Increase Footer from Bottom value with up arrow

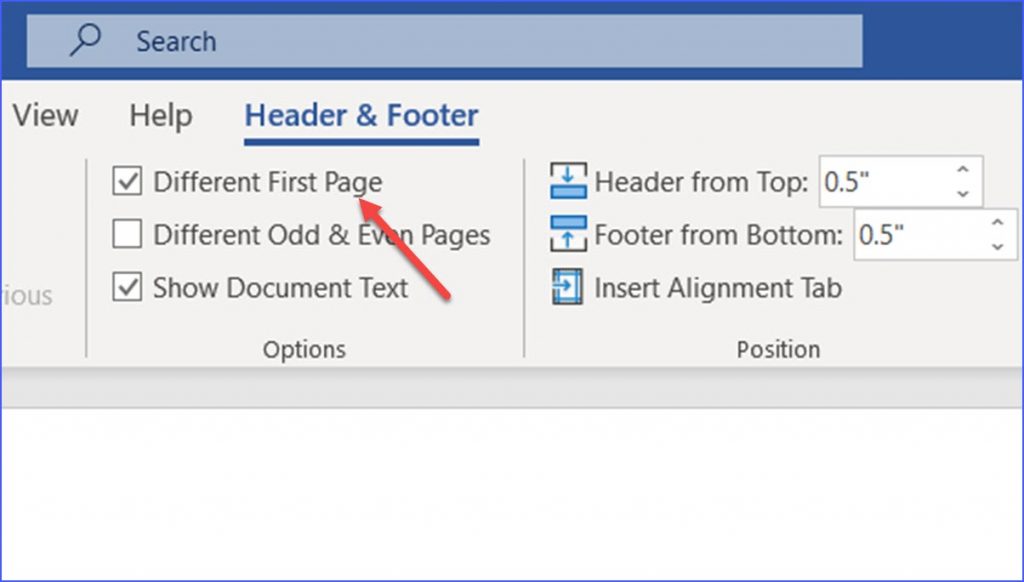click(997, 223)
